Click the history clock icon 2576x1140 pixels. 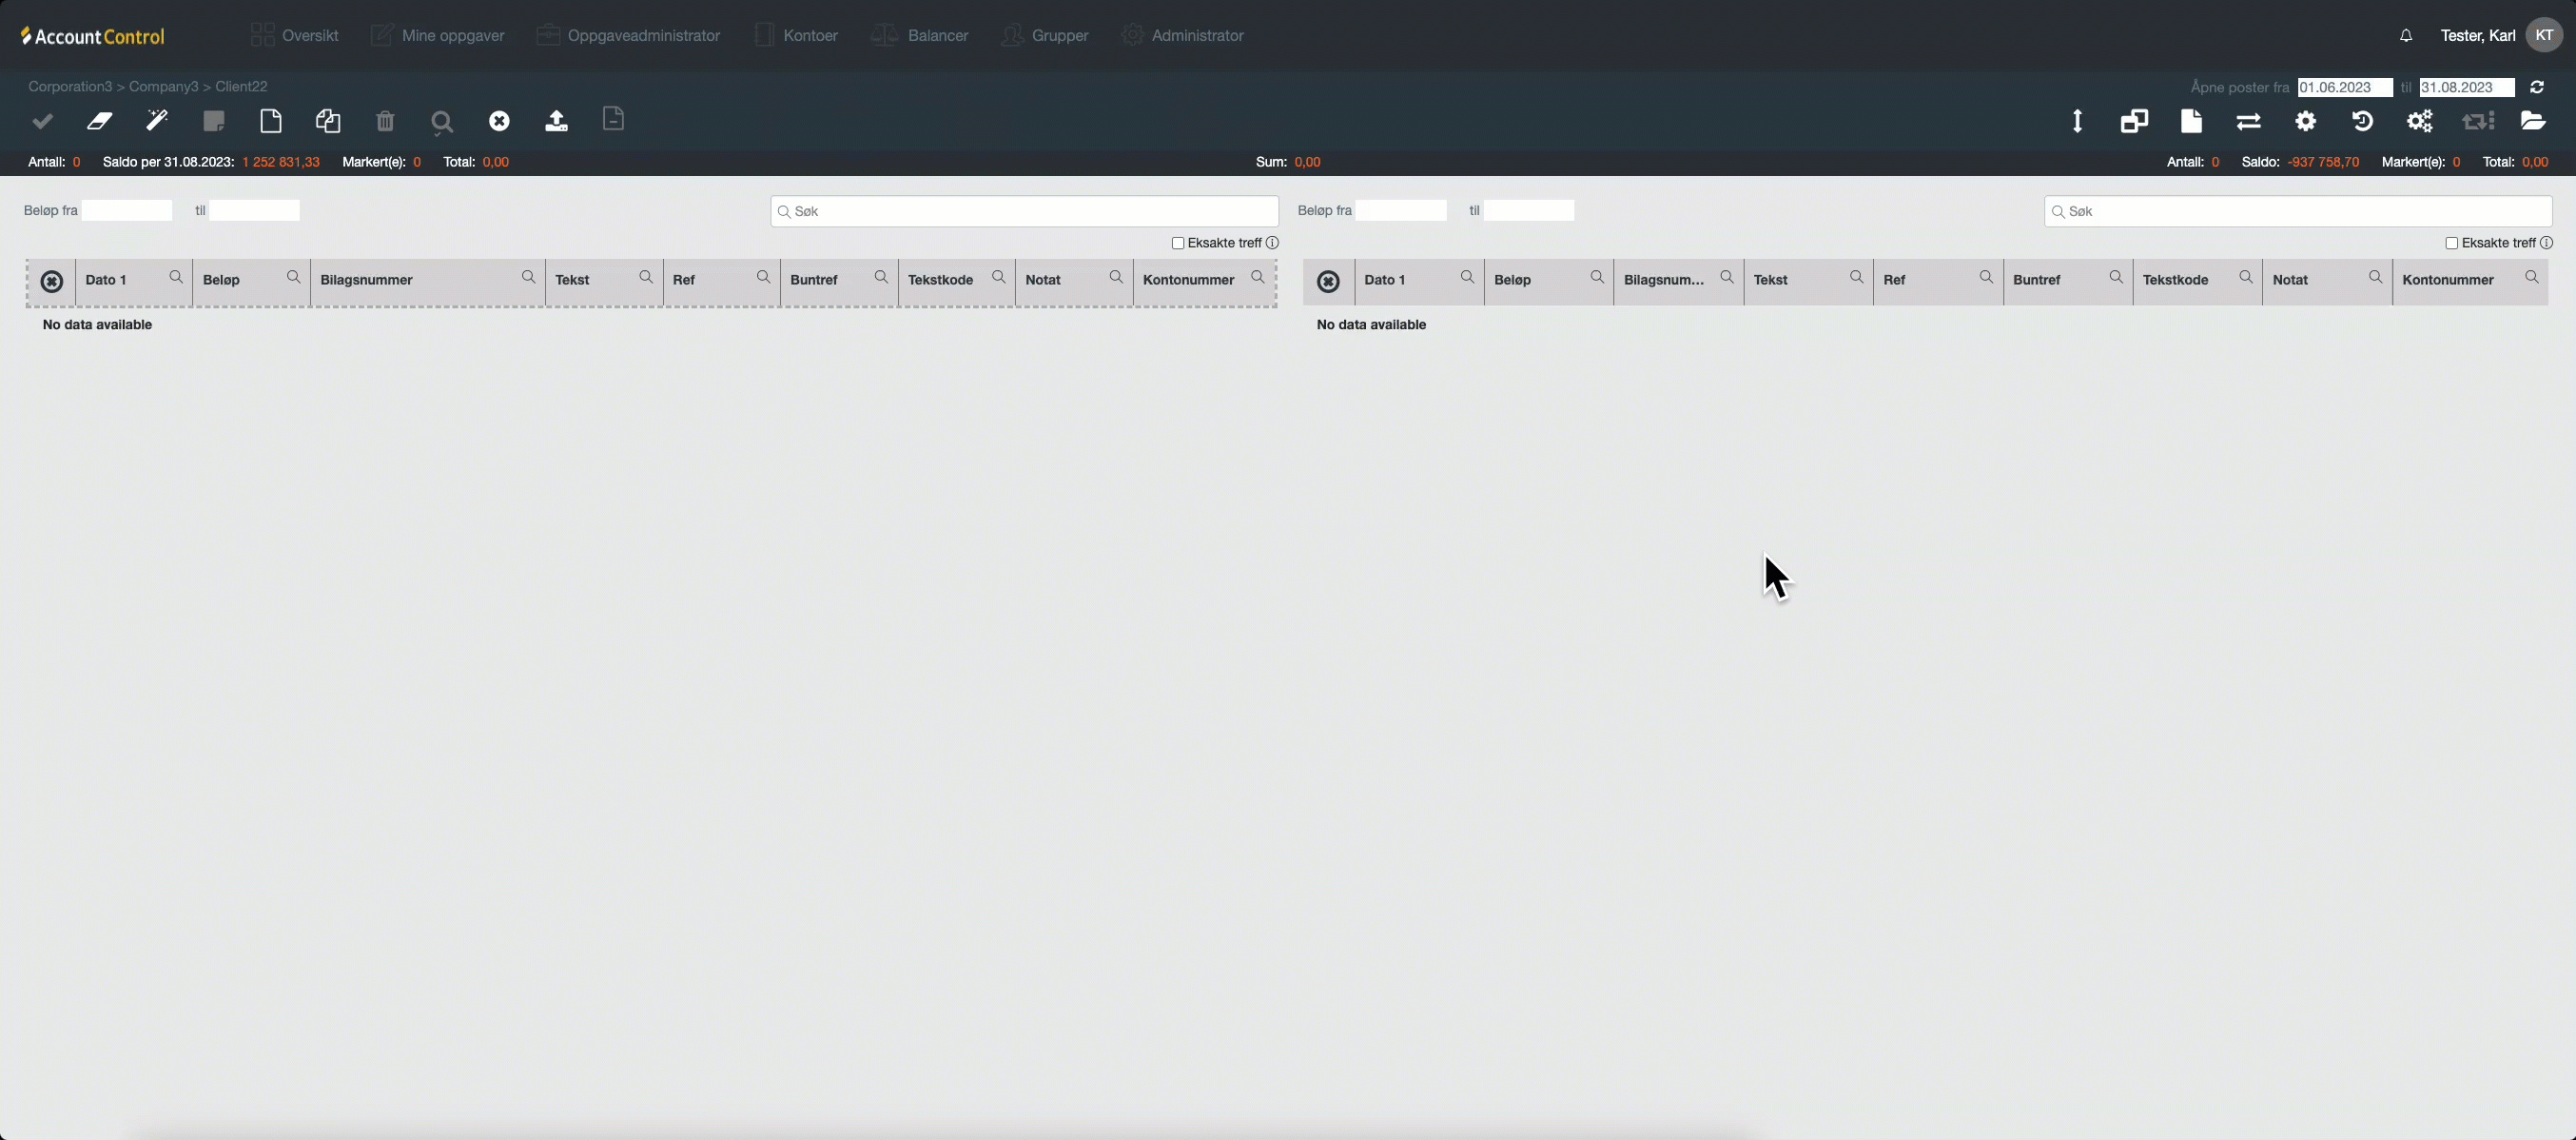(2363, 121)
